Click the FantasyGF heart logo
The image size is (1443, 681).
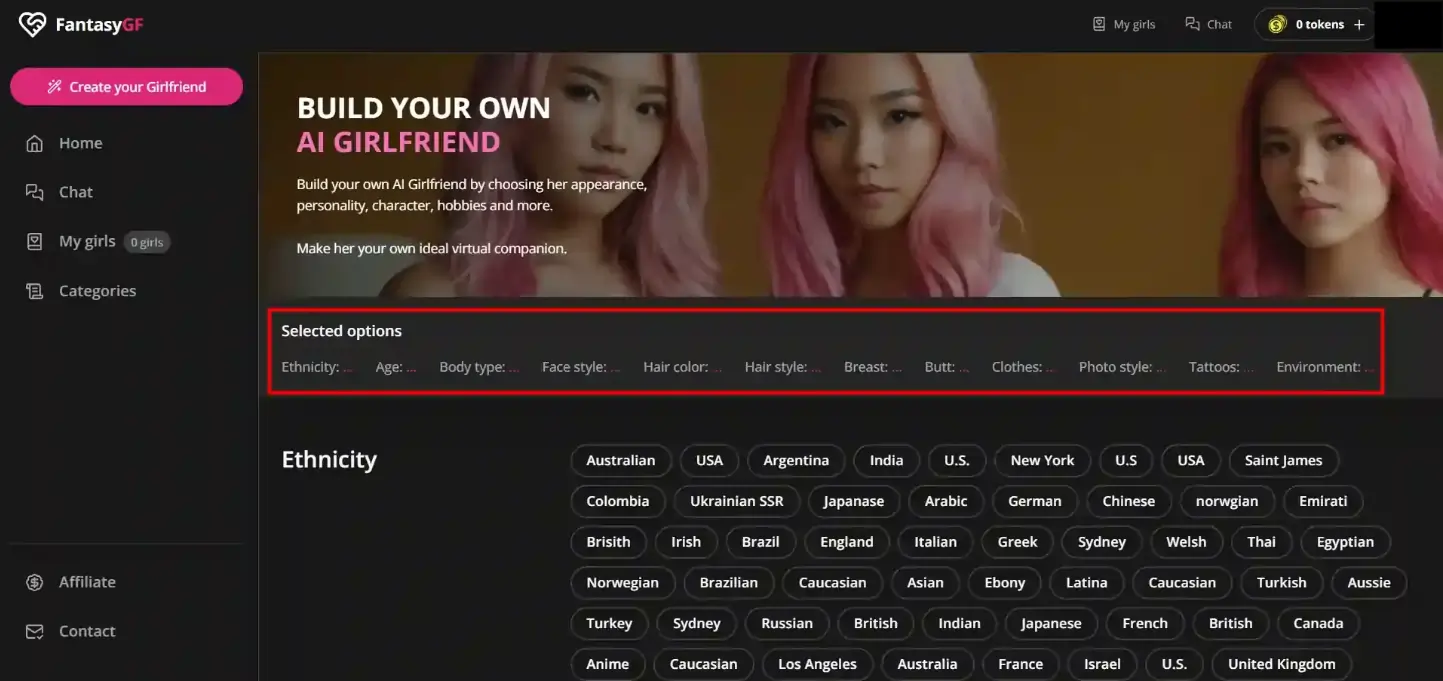(31, 23)
